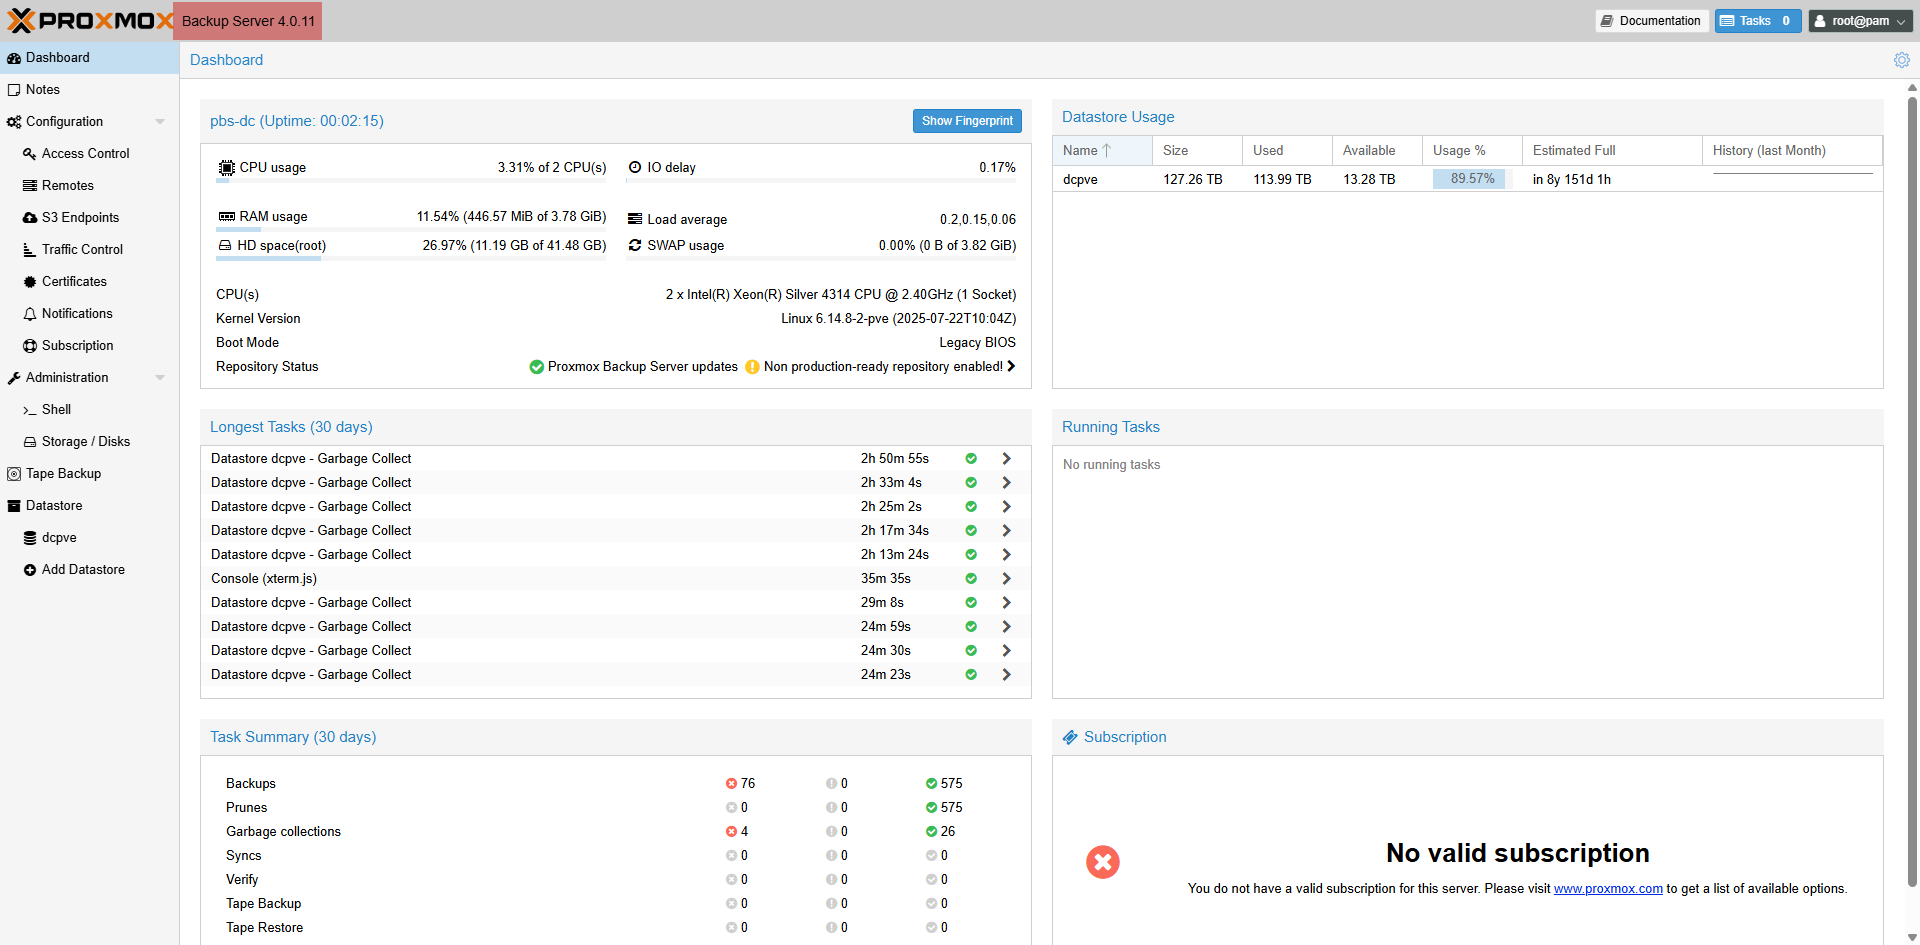Click the Traffic Control sidebar icon
The height and width of the screenshot is (945, 1920).
pos(30,250)
